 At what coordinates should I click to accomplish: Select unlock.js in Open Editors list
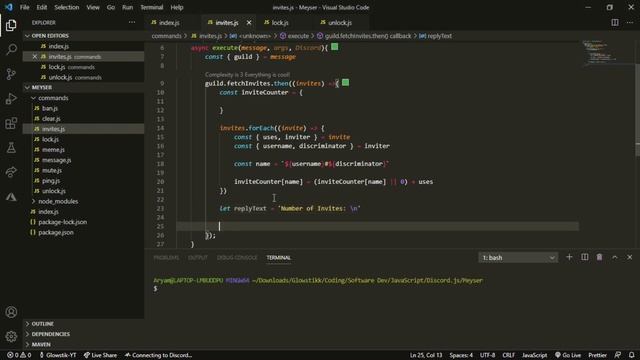point(83,77)
